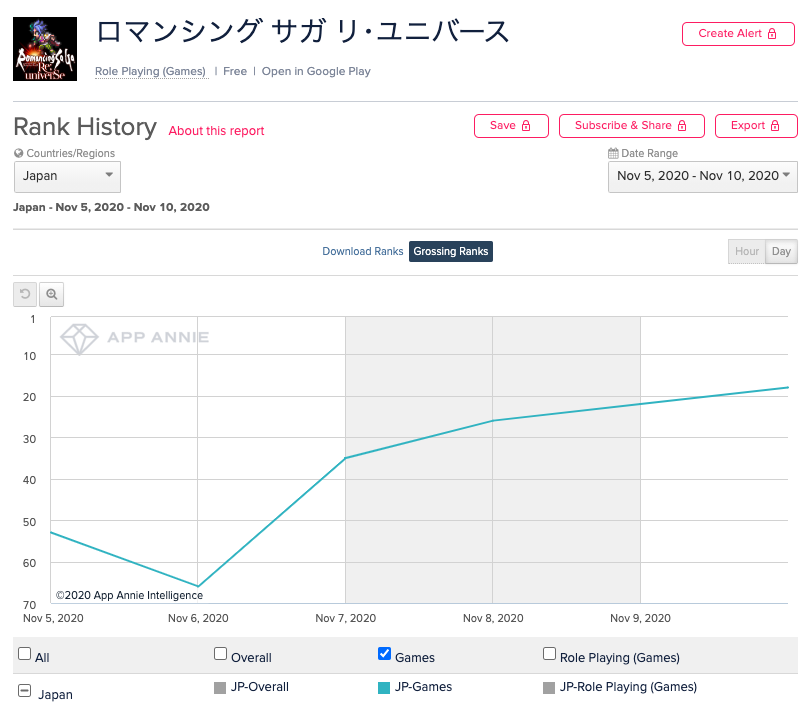Click the chart line point at Nov 8
Screen dimensions: 807x712
pos(493,421)
